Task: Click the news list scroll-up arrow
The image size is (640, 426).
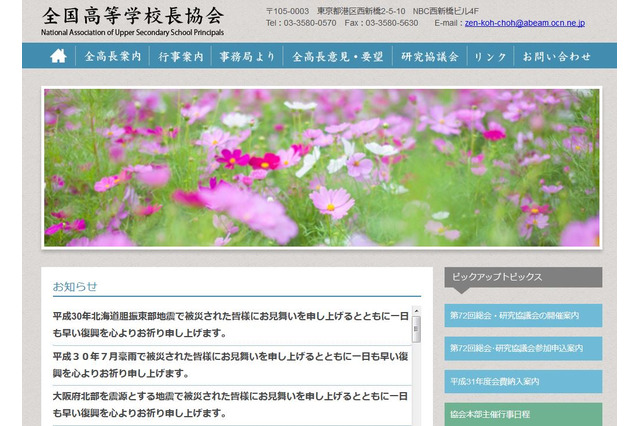Action: click(x=416, y=311)
